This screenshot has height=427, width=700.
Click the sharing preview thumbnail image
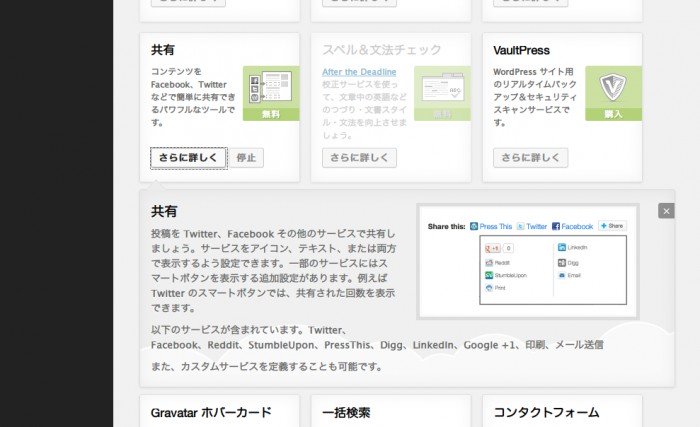[527, 262]
